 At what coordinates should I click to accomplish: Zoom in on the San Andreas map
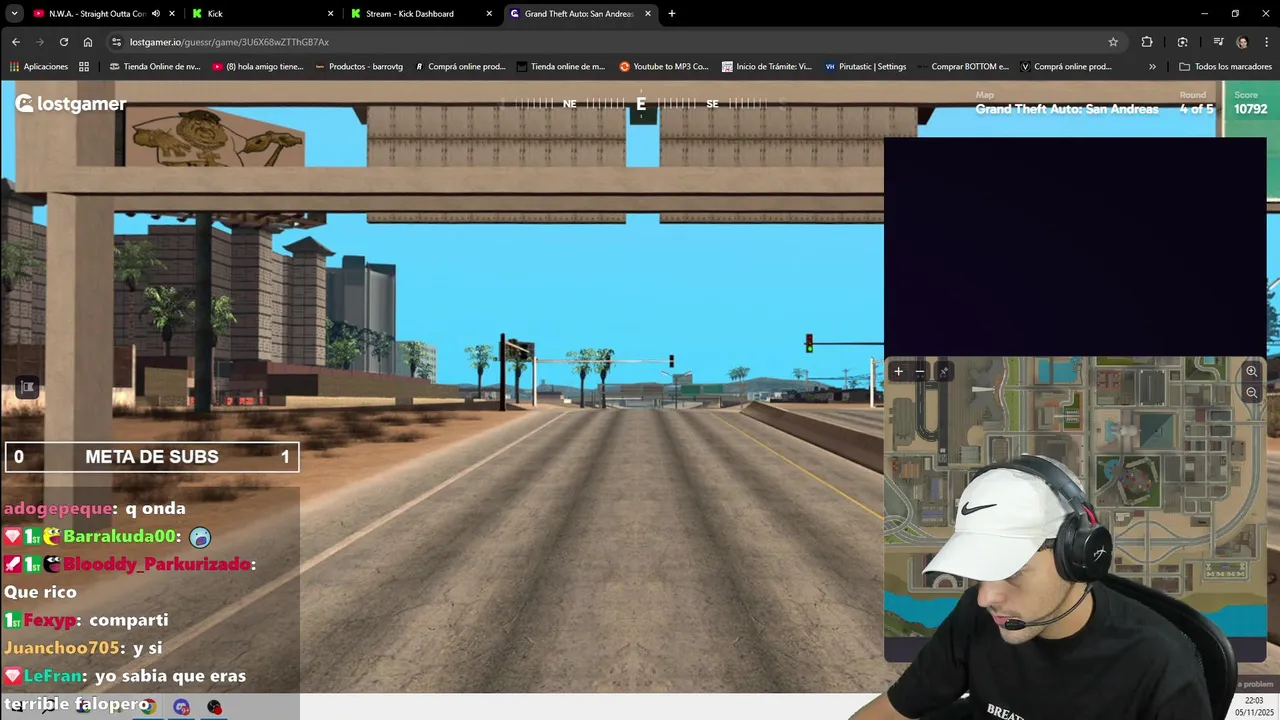pyautogui.click(x=1251, y=371)
